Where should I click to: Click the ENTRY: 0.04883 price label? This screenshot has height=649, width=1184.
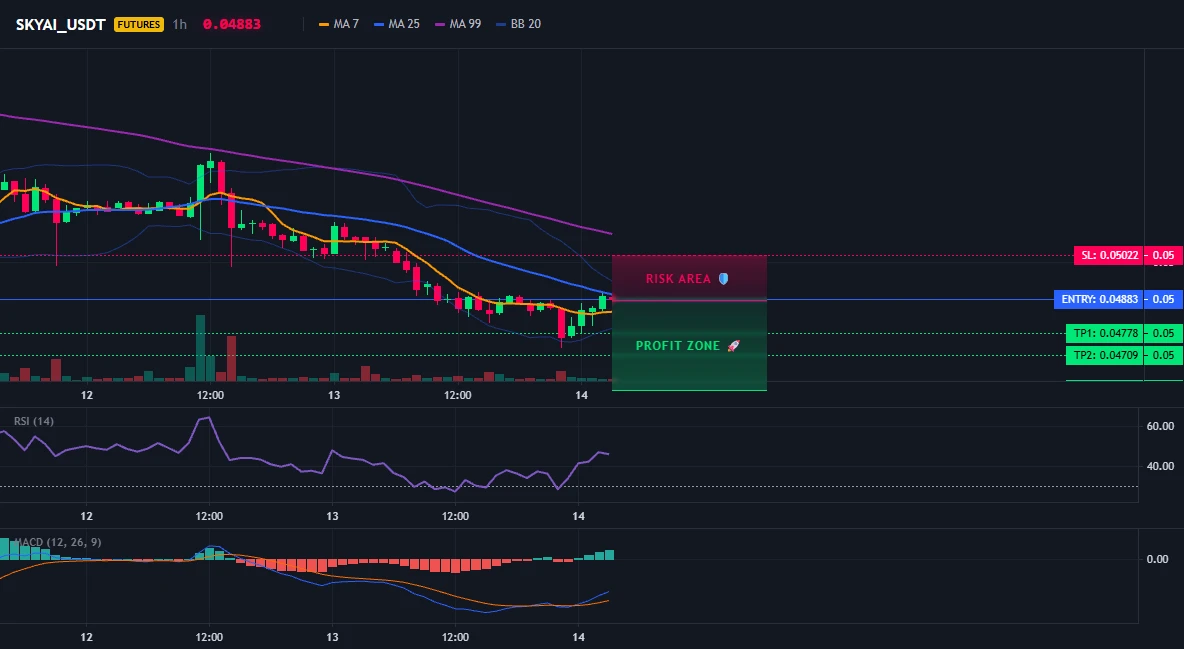click(1099, 299)
